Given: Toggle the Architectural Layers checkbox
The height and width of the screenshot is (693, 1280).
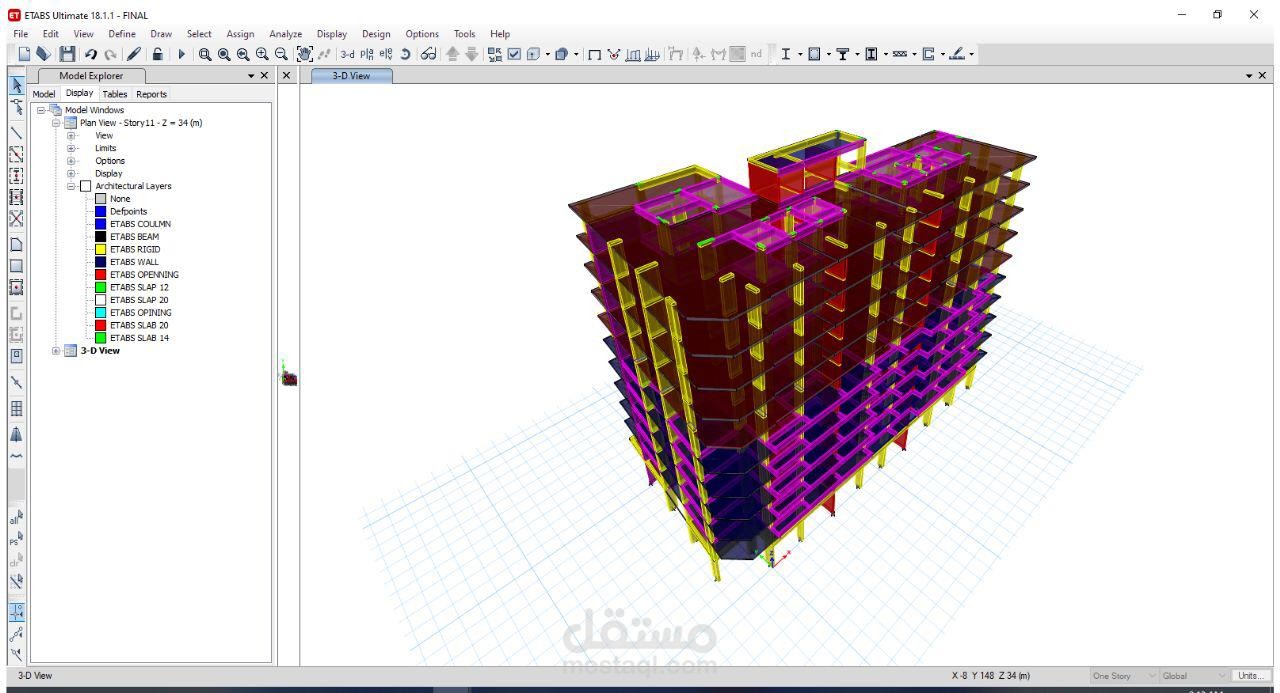Looking at the screenshot, I should [85, 186].
